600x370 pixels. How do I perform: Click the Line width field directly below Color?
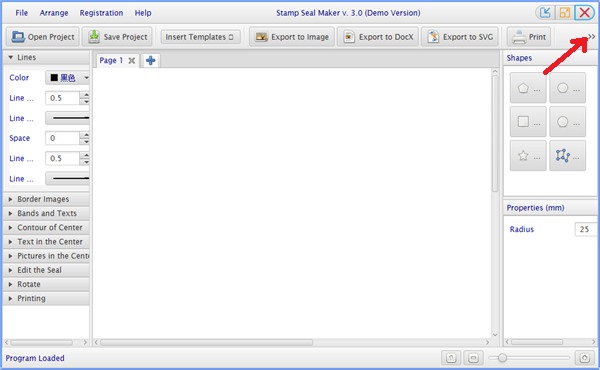tap(63, 98)
